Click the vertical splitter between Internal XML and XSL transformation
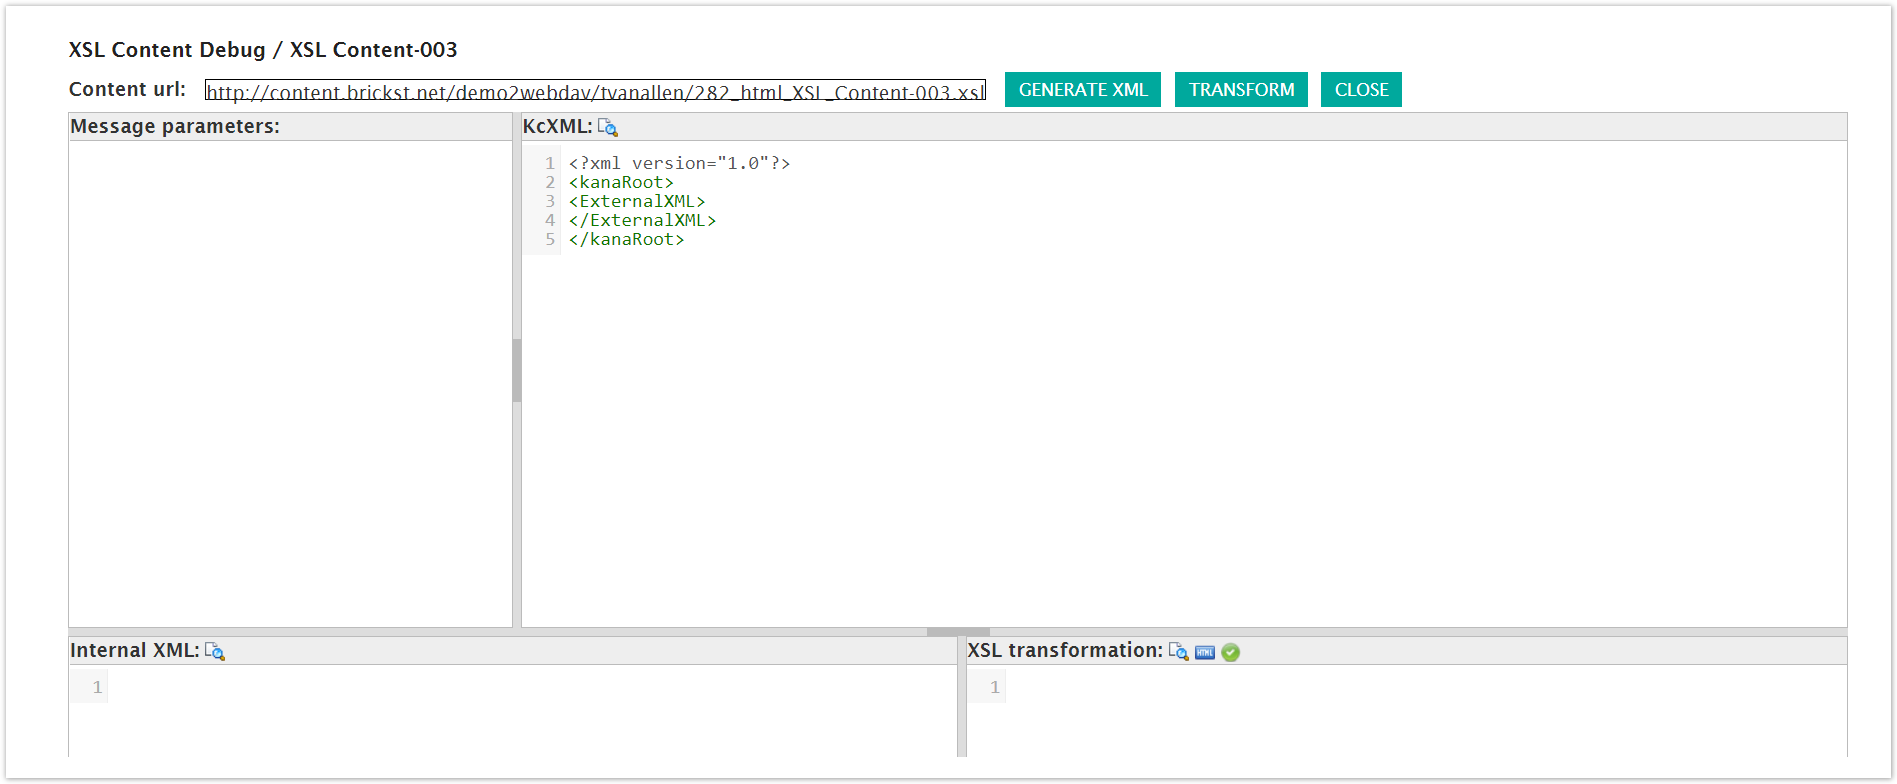The image size is (1897, 784). click(962, 697)
